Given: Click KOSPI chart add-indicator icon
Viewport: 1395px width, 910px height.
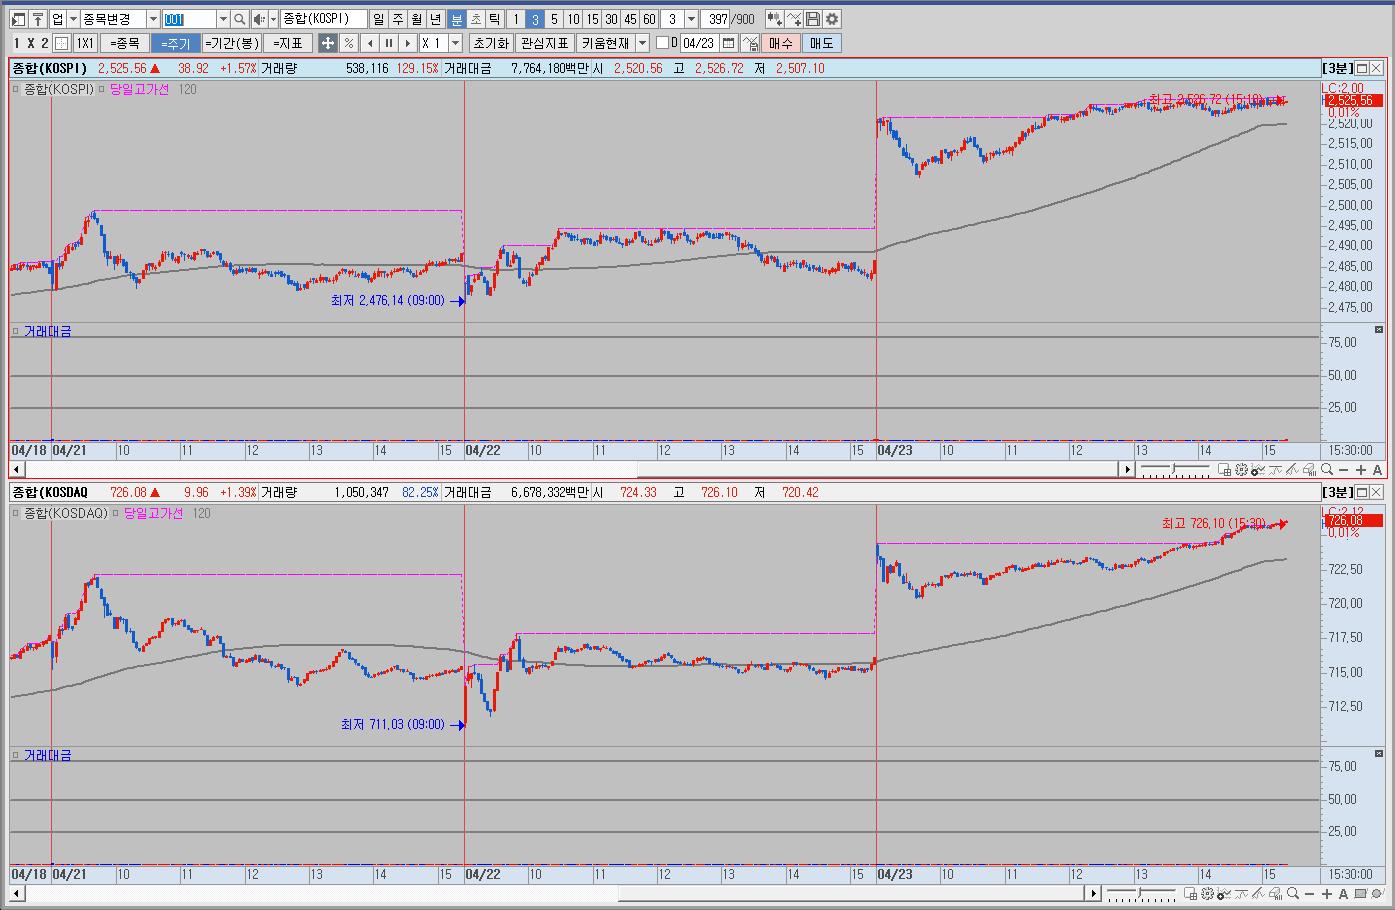Looking at the screenshot, I should 1258,470.
